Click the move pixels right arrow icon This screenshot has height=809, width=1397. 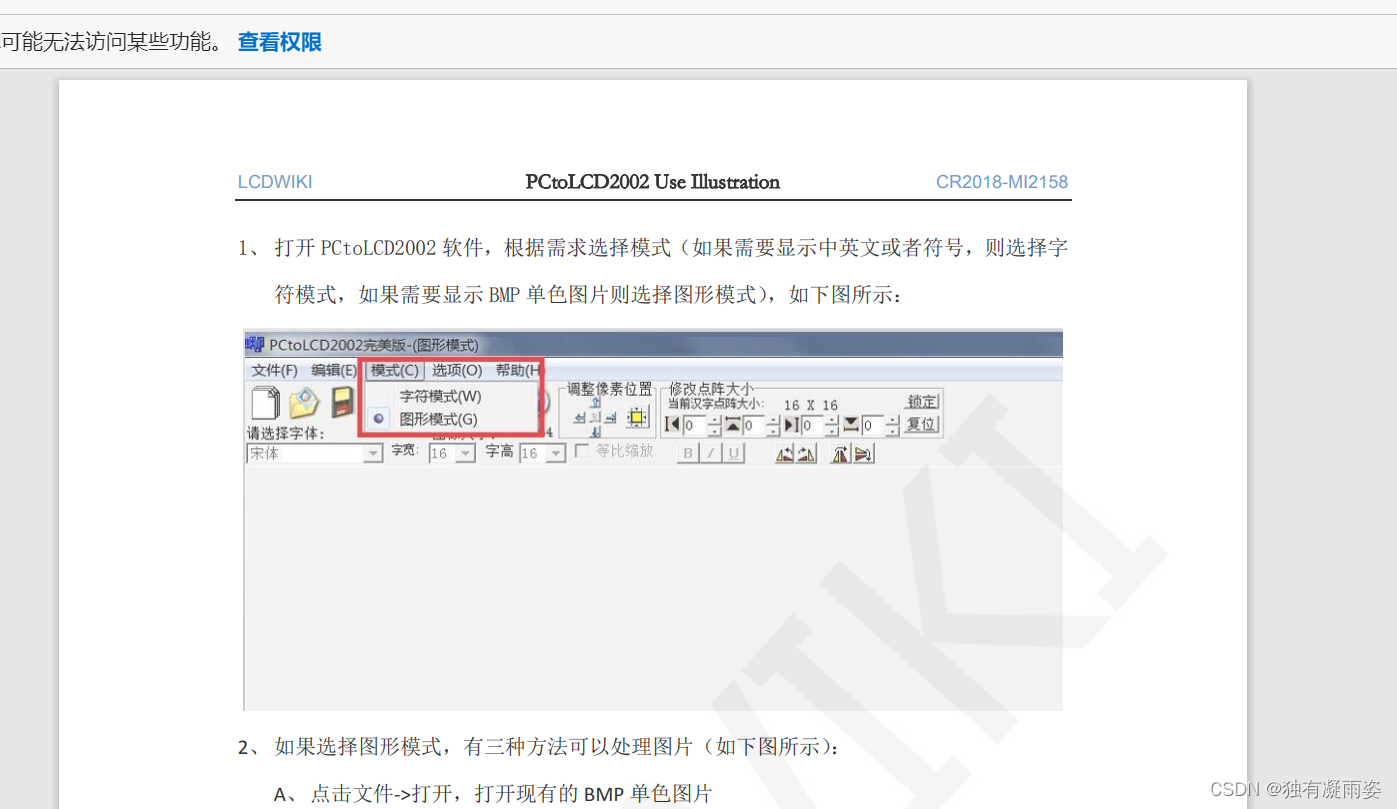click(611, 418)
